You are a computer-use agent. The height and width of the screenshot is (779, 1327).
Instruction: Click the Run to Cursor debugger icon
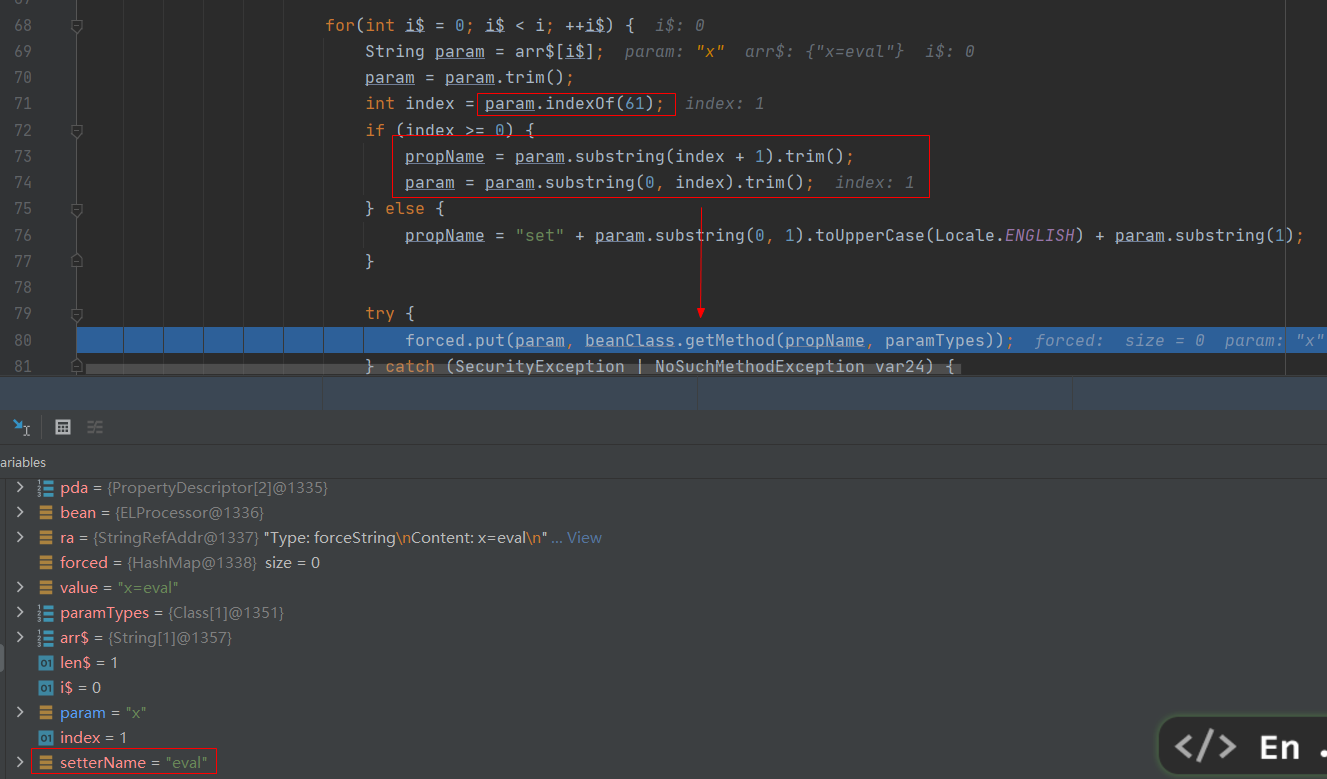tap(21, 427)
